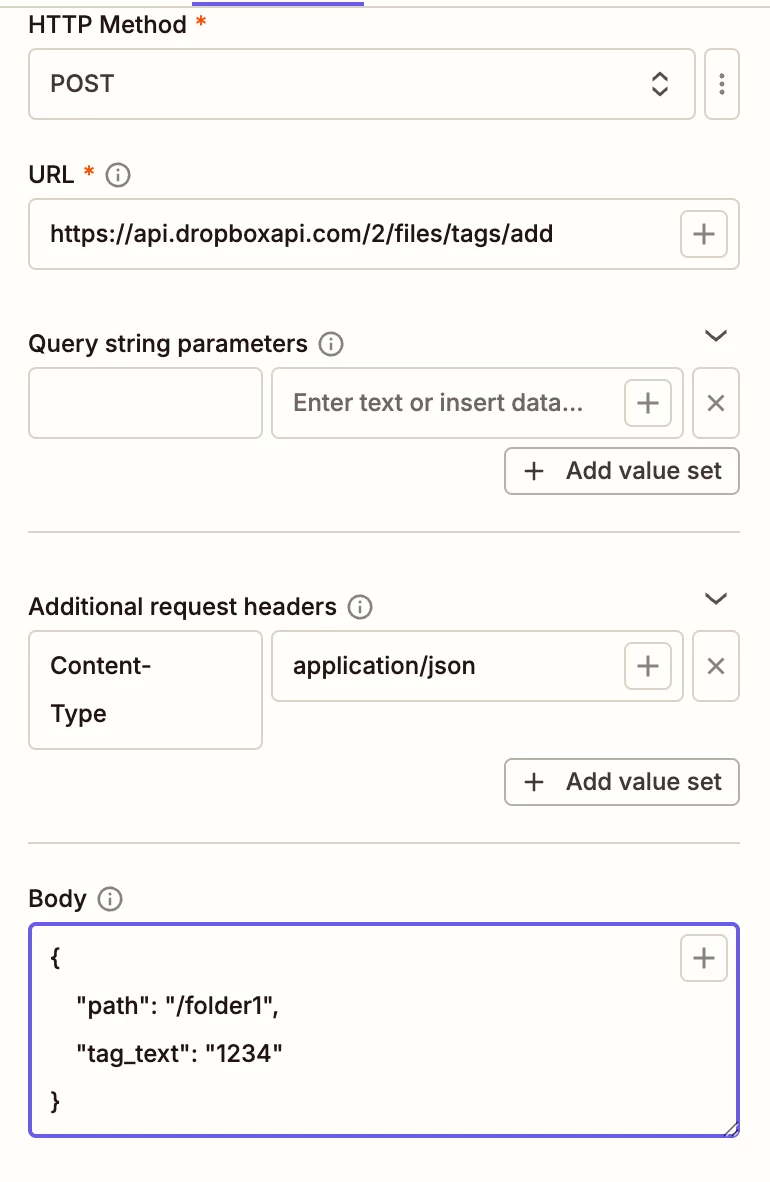Open the info icon beside Body
This screenshot has width=770, height=1182.
pos(110,899)
